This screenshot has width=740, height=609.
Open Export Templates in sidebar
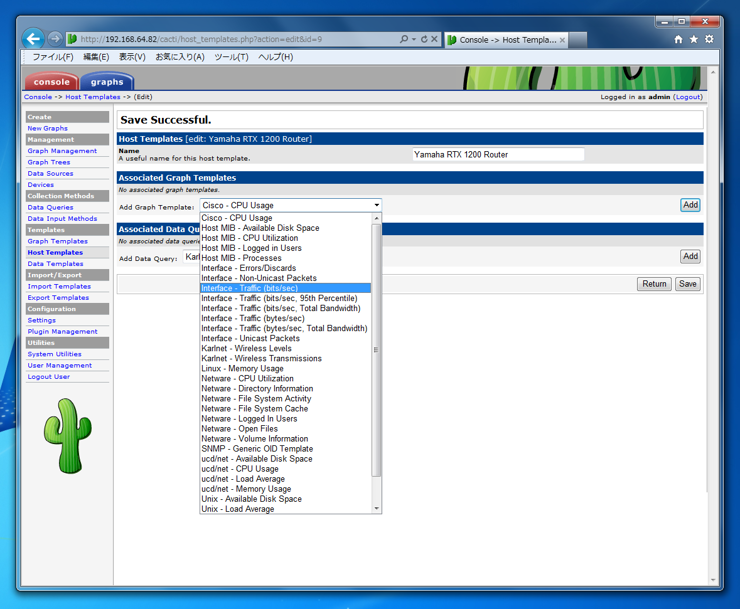58,297
